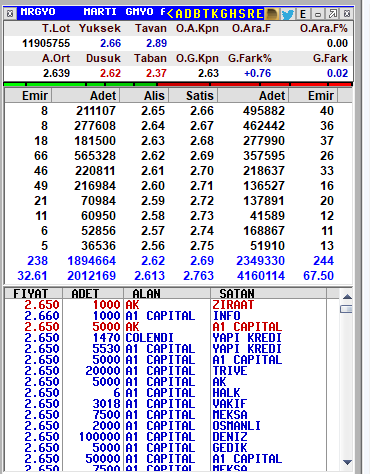The width and height of the screenshot is (370, 474).
Task: Click Yuksek value 2.66
Action: click(x=110, y=43)
